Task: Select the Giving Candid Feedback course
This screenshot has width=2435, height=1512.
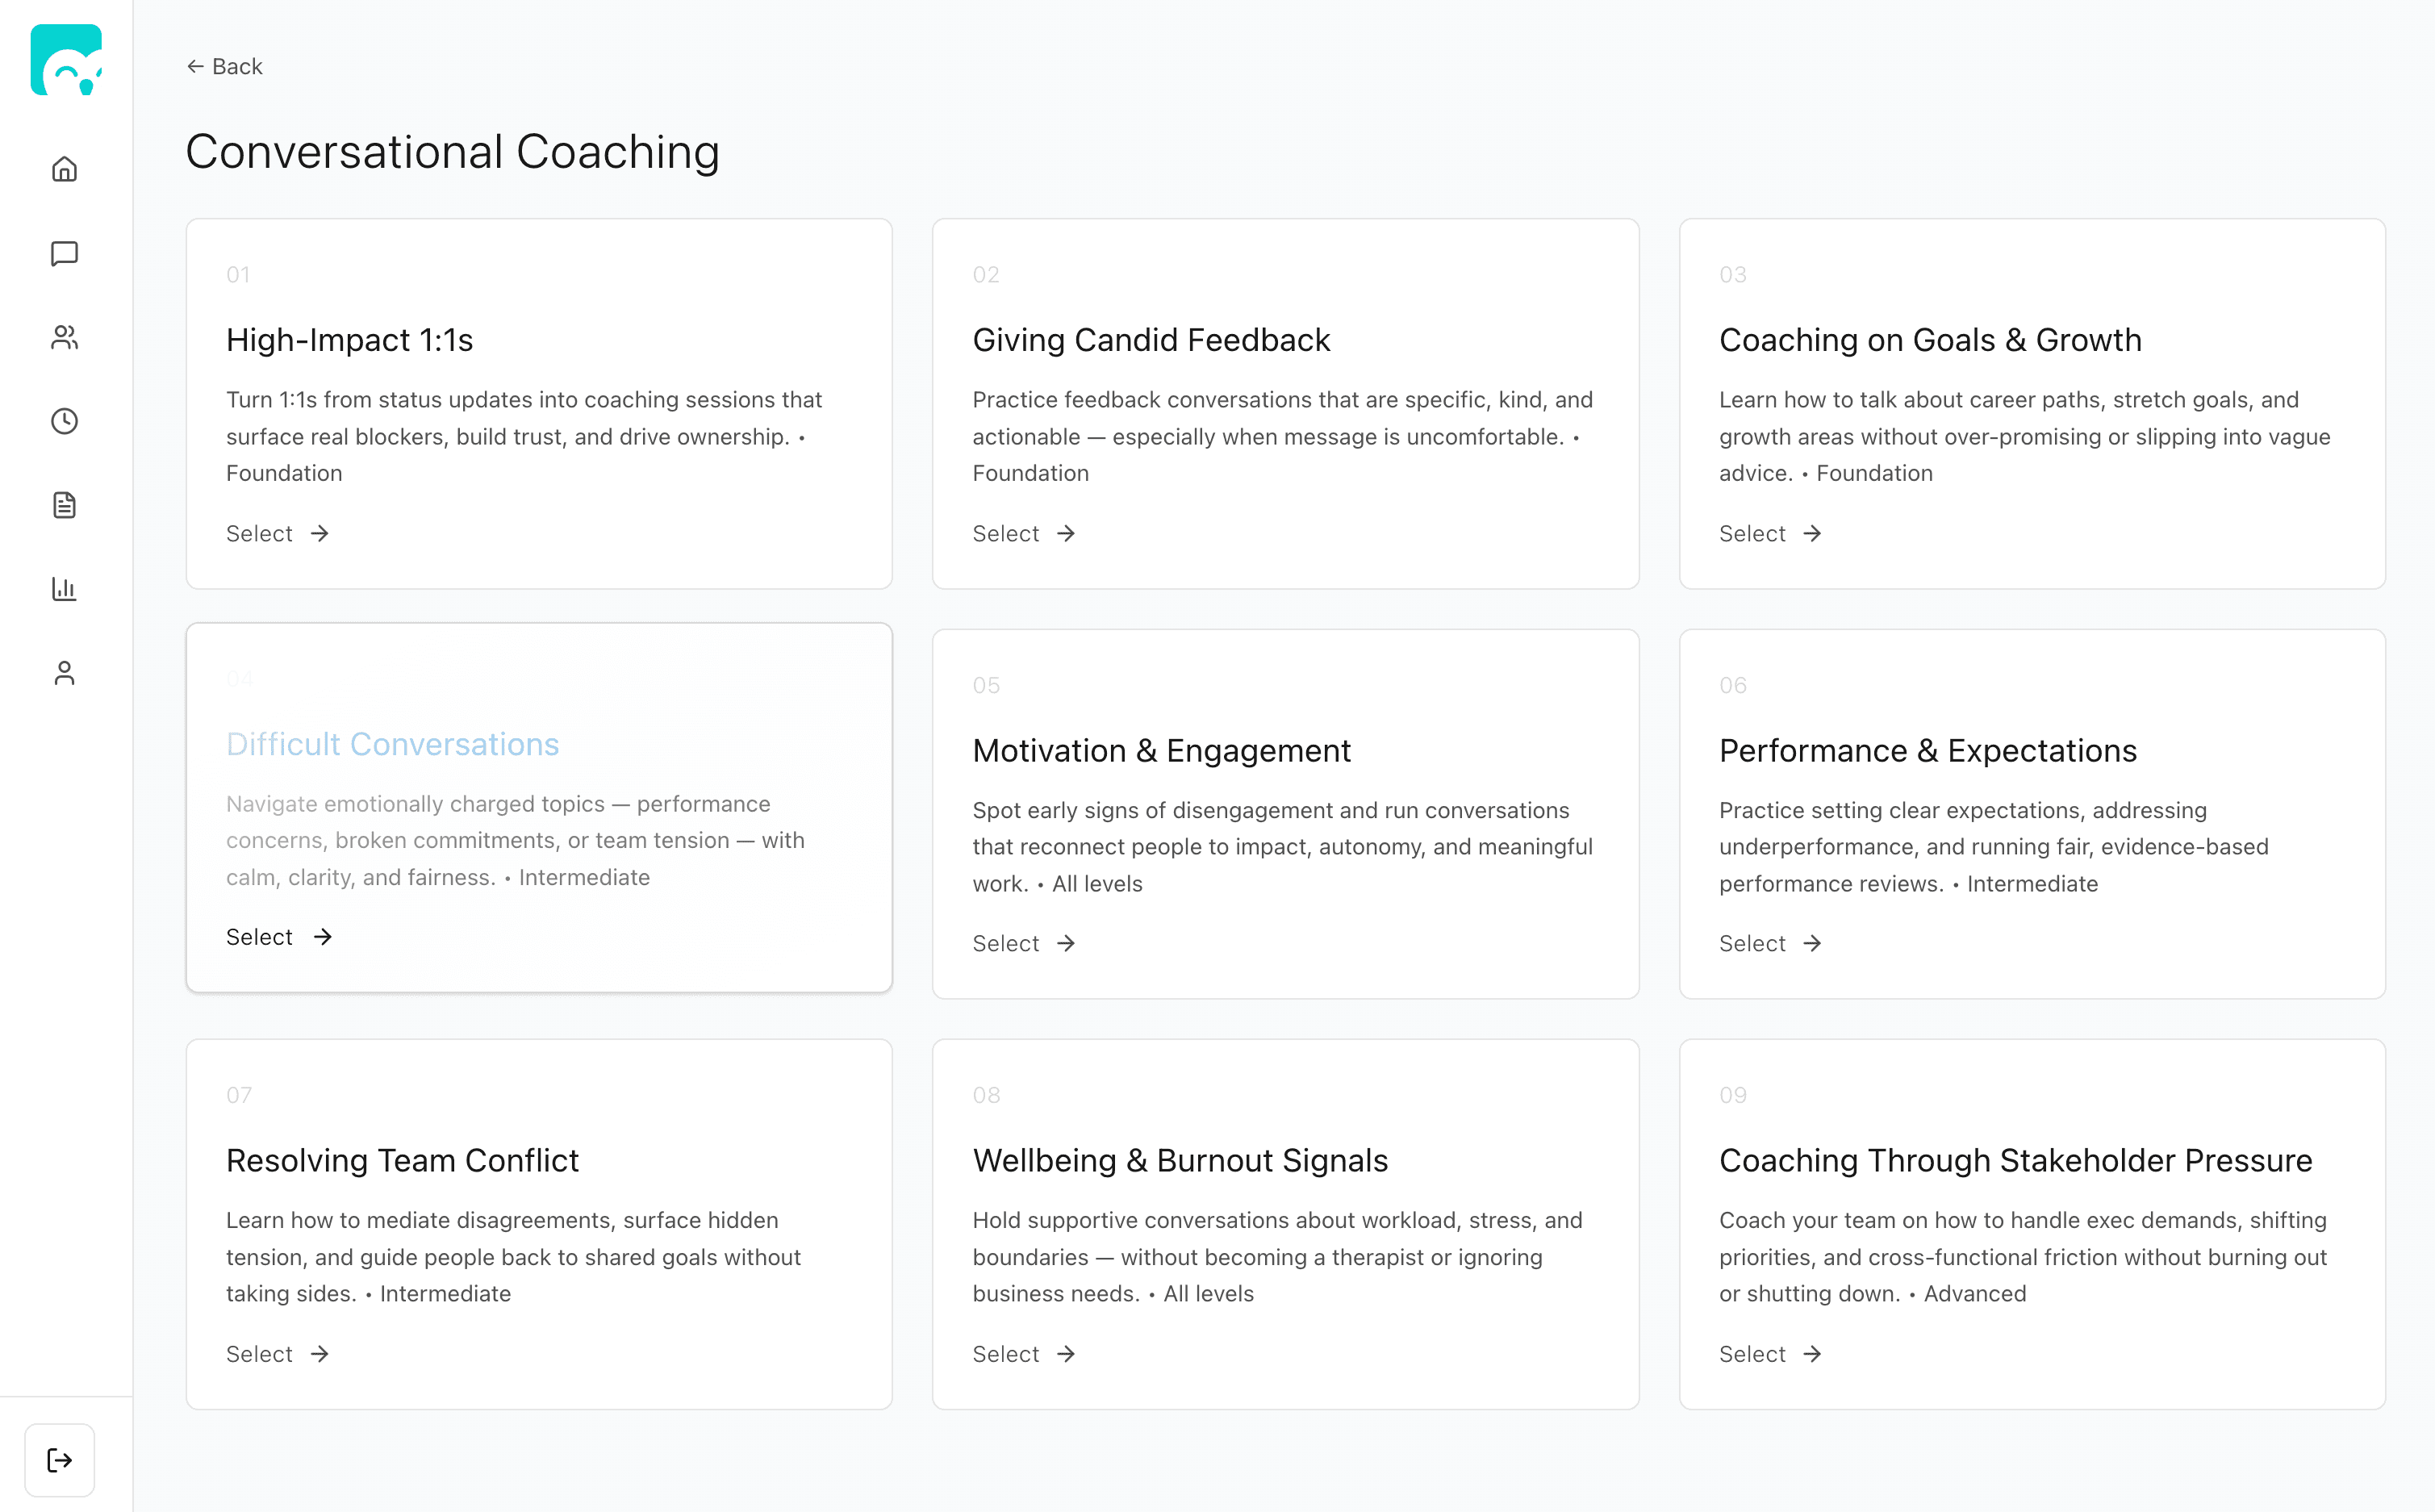Action: 1023,533
